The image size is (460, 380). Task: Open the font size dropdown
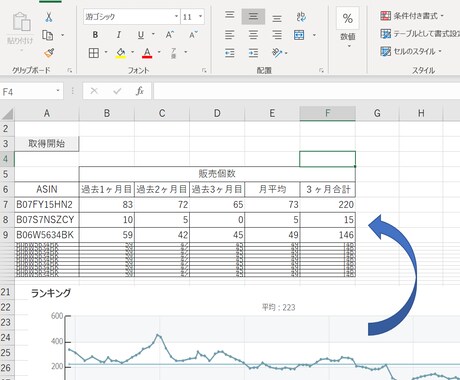coord(200,16)
